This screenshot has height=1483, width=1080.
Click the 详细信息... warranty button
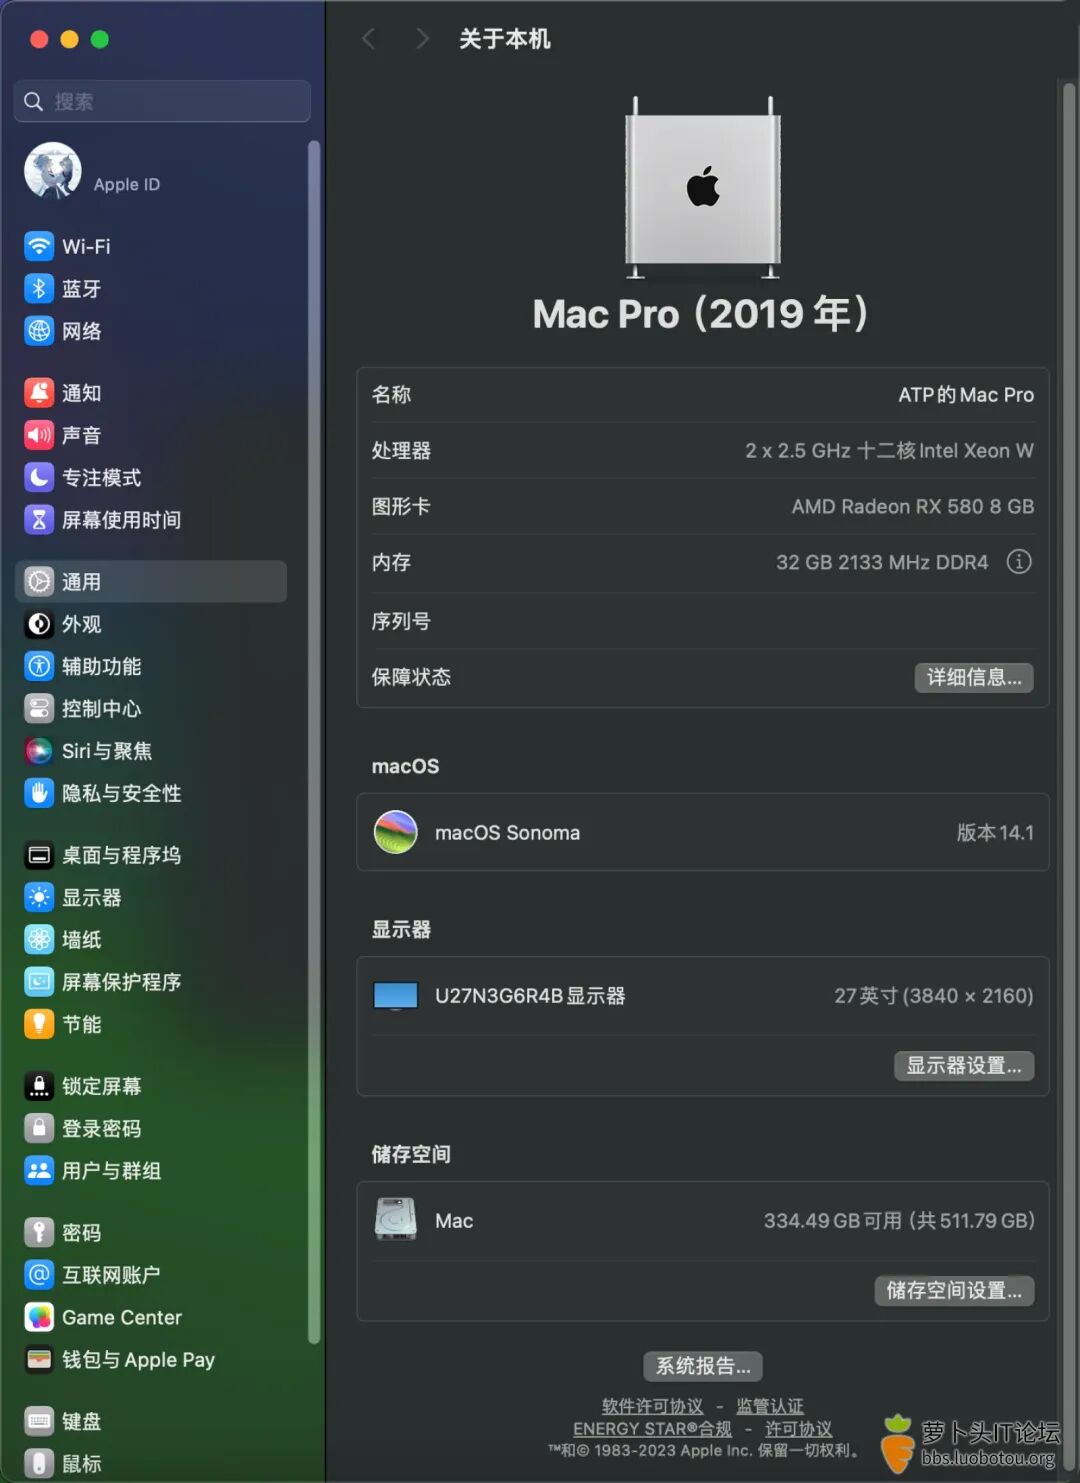click(973, 677)
